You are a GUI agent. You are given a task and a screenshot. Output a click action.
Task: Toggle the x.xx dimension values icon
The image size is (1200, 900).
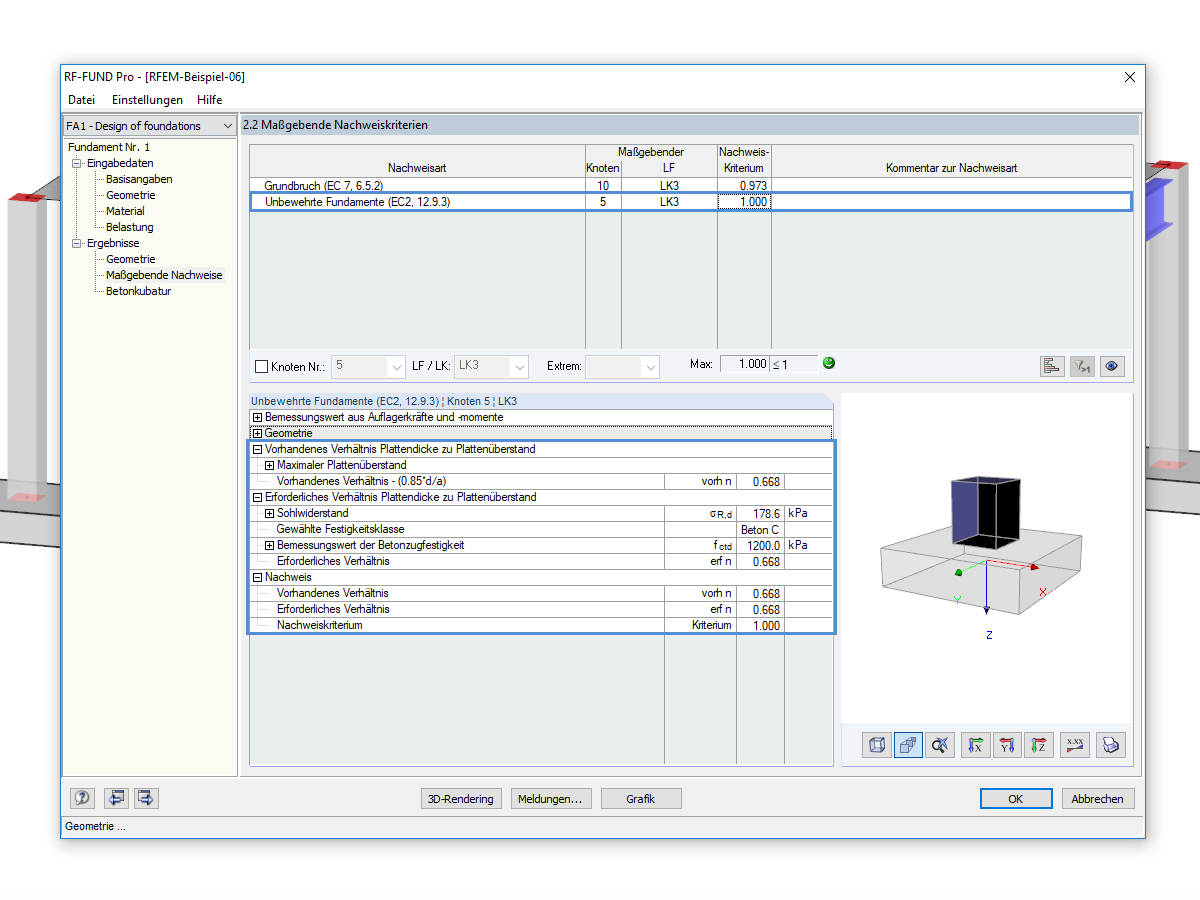click(1076, 745)
